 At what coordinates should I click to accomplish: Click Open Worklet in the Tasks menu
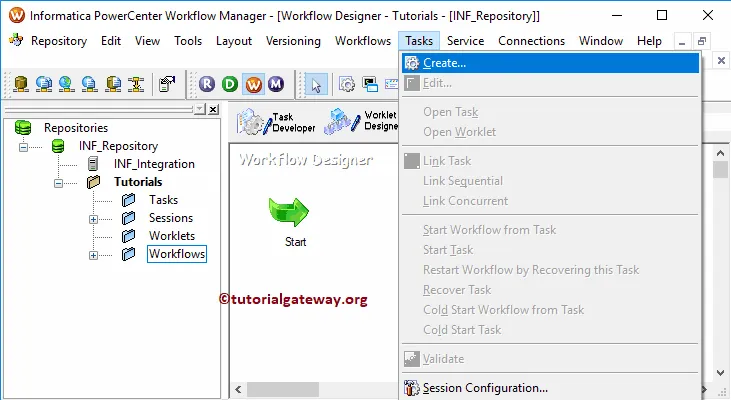pos(551,132)
